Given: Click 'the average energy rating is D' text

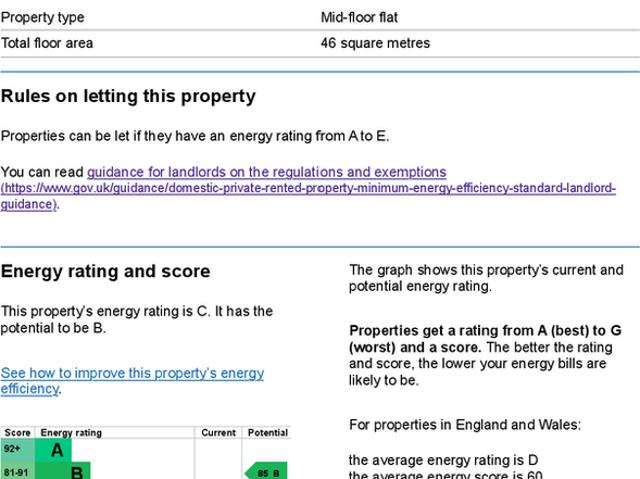Looking at the screenshot, I should point(443,460).
